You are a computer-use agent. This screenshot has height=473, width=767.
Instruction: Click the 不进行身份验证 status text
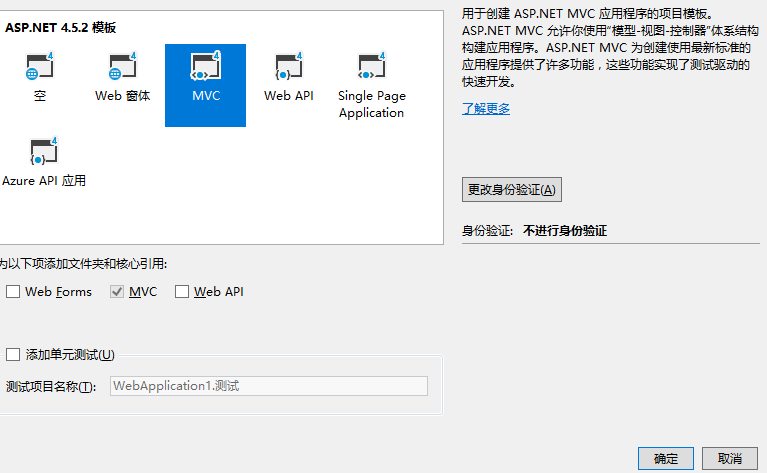click(564, 231)
